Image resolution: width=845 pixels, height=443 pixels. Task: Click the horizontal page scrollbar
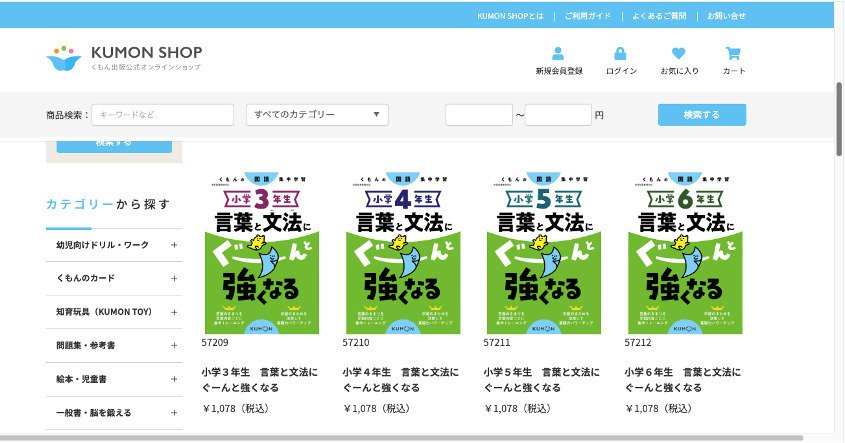(401, 438)
